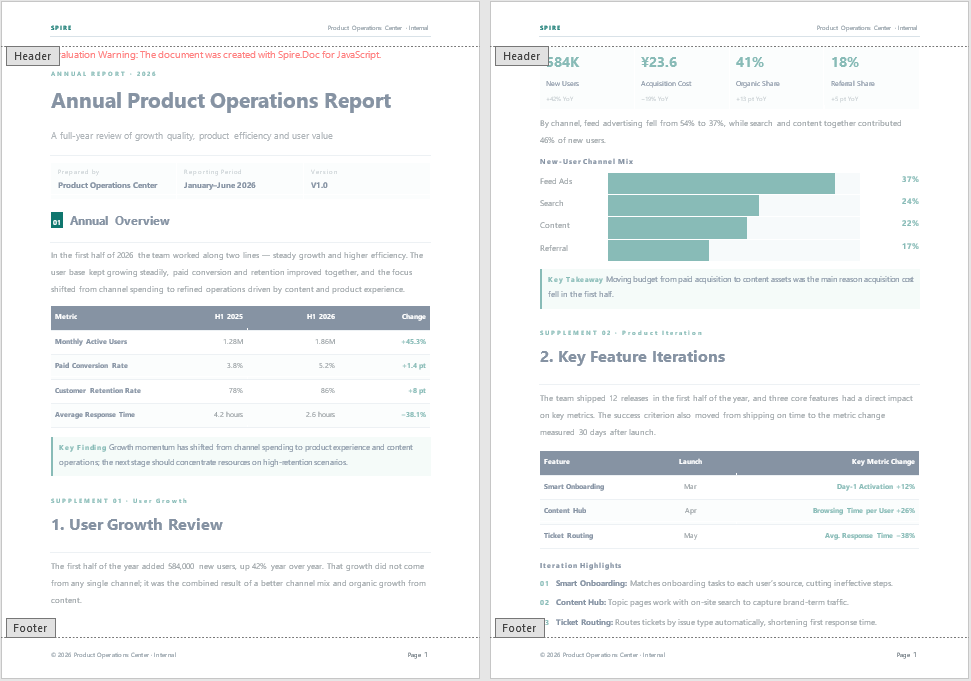Screen dimensions: 971x681
Task: Click the "Content Hub" table row label
Action: pos(565,510)
